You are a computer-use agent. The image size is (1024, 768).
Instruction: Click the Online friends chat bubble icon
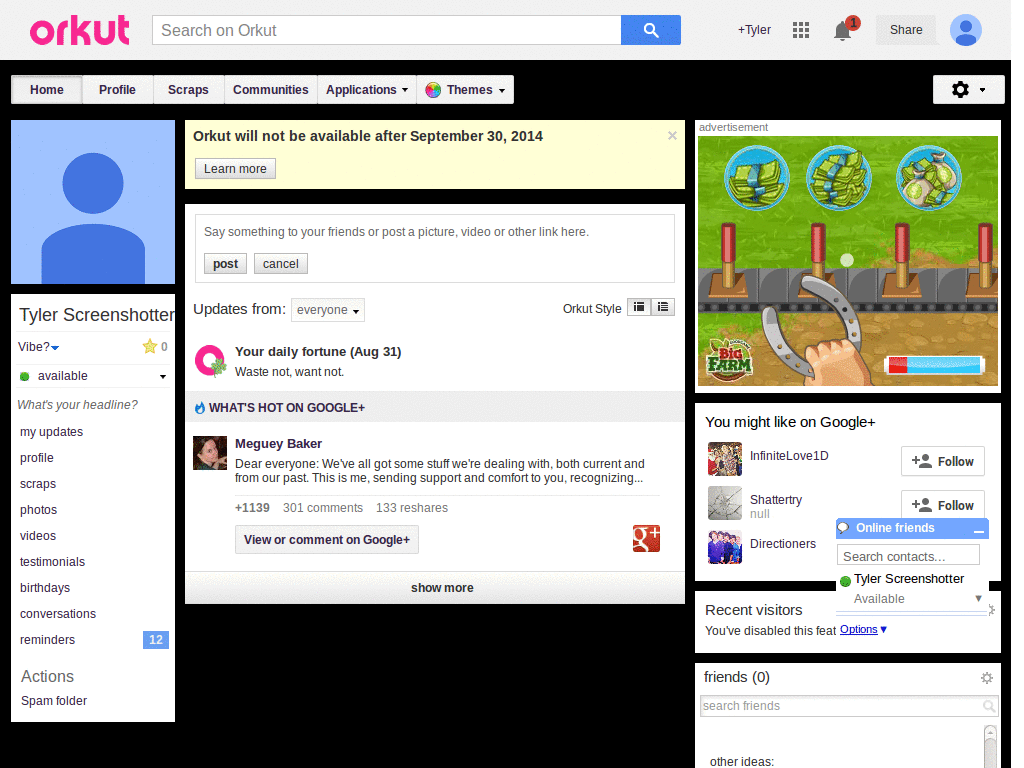coord(843,528)
